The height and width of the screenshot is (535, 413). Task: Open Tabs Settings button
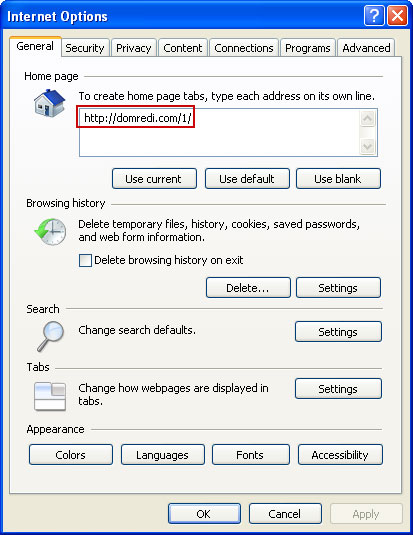pos(338,388)
